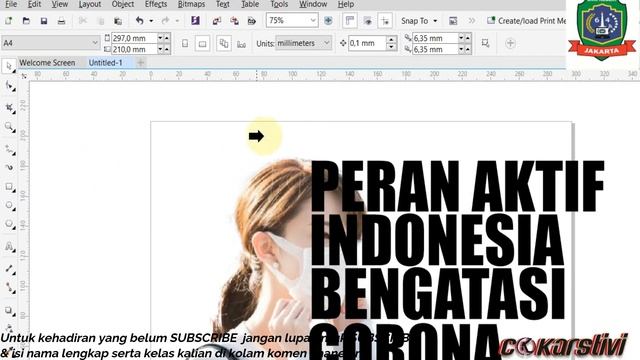This screenshot has height=360, width=640.
Task: Open the Bitmaps menu
Action: [191, 4]
